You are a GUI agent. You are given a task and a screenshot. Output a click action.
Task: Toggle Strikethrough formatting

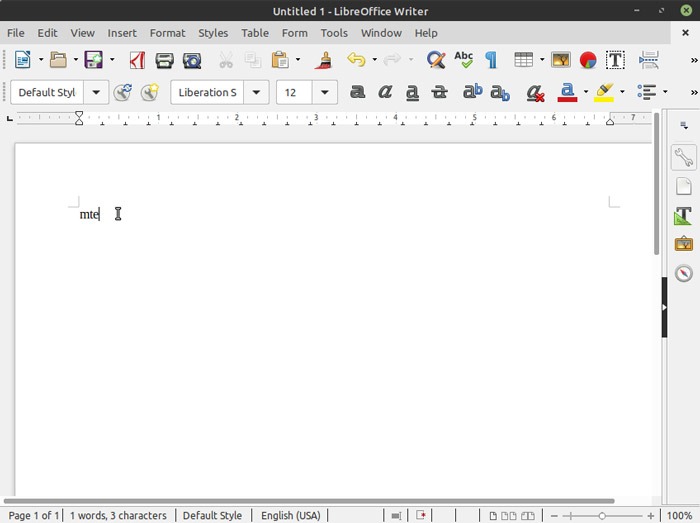click(440, 92)
